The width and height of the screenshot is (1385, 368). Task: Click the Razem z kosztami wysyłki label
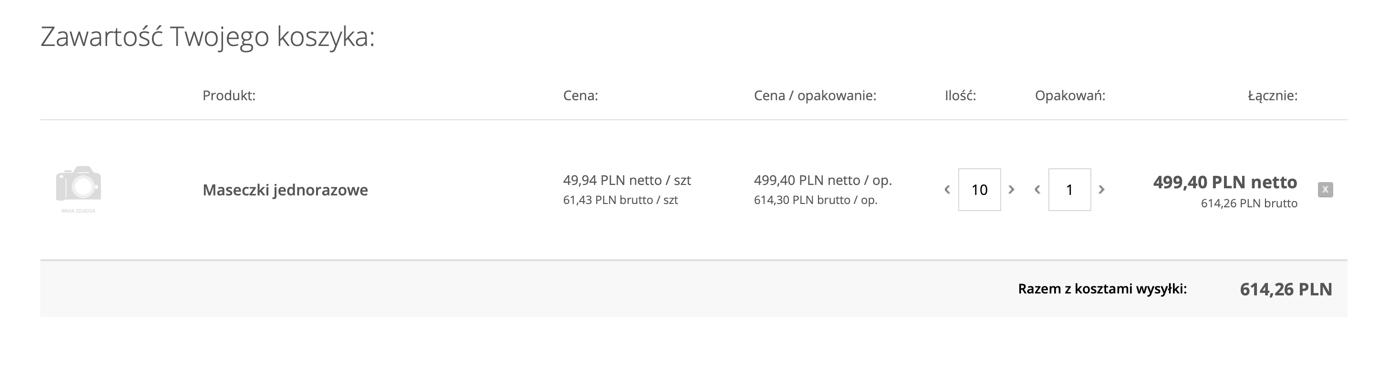pyautogui.click(x=1102, y=289)
